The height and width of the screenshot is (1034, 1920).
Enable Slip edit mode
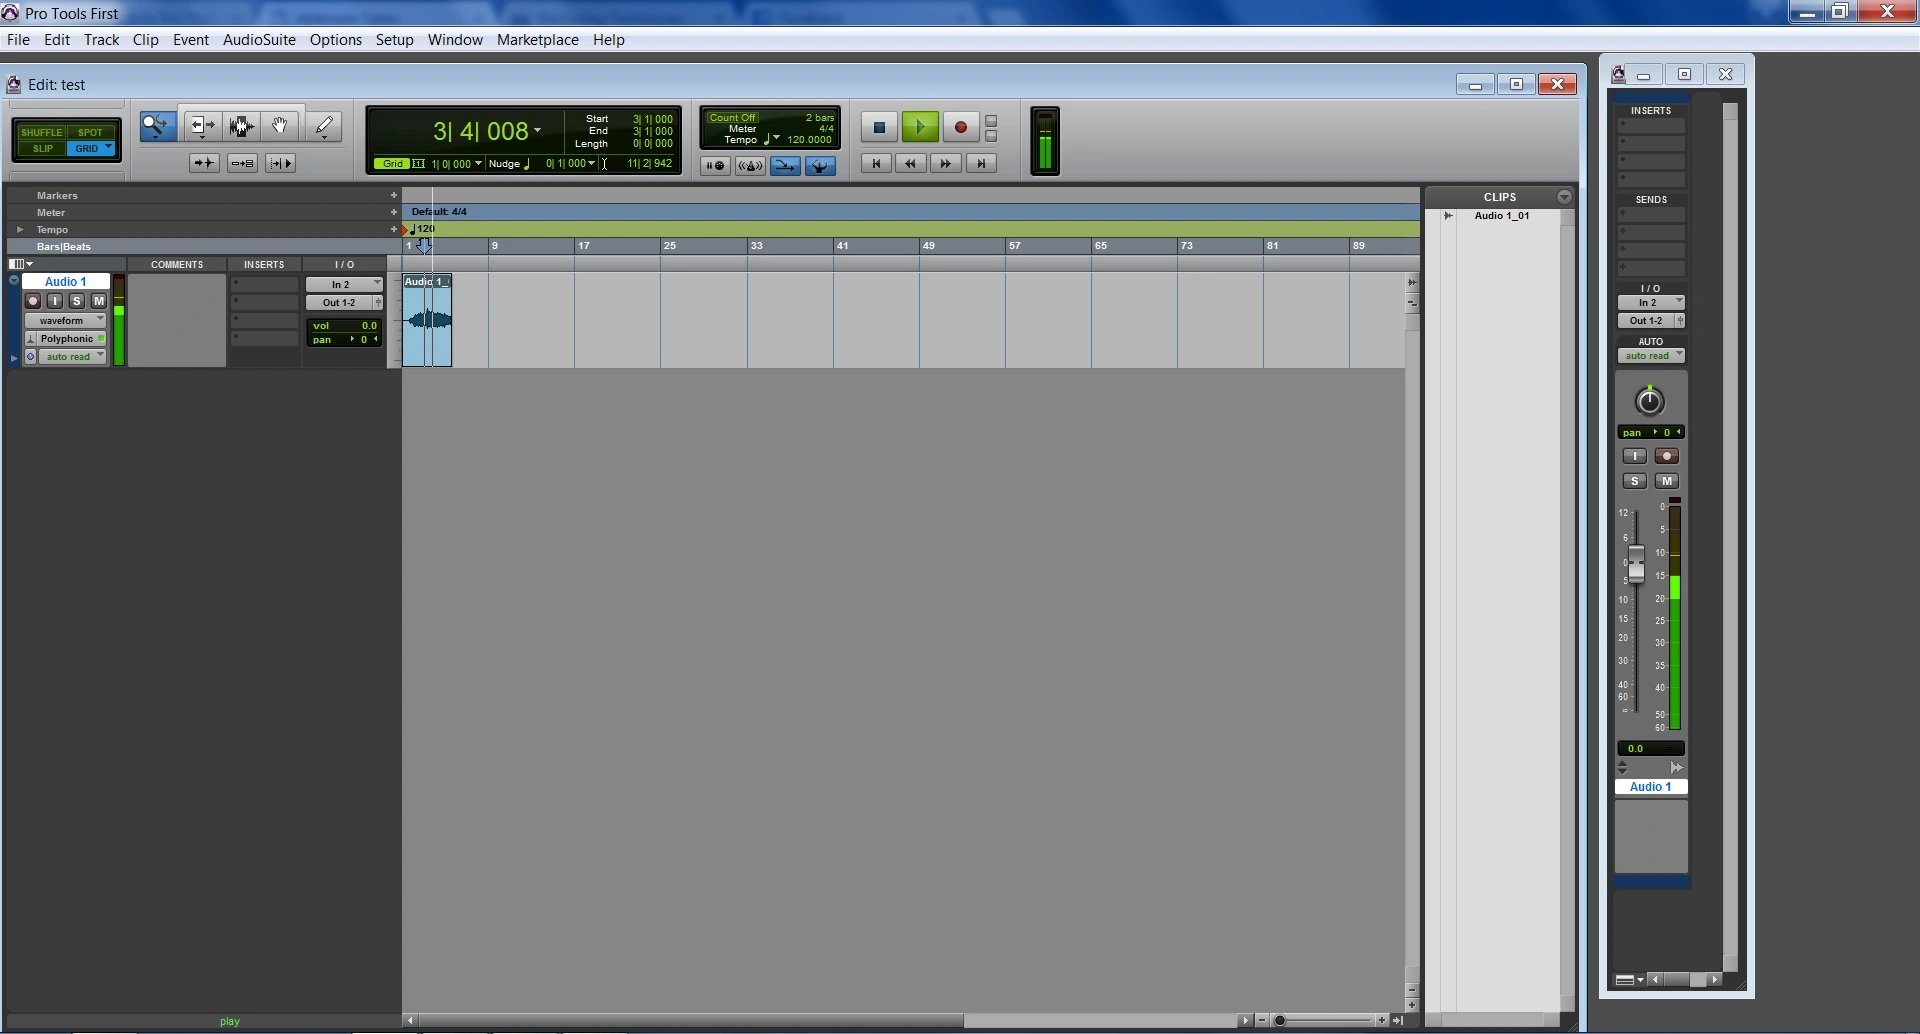(x=42, y=148)
